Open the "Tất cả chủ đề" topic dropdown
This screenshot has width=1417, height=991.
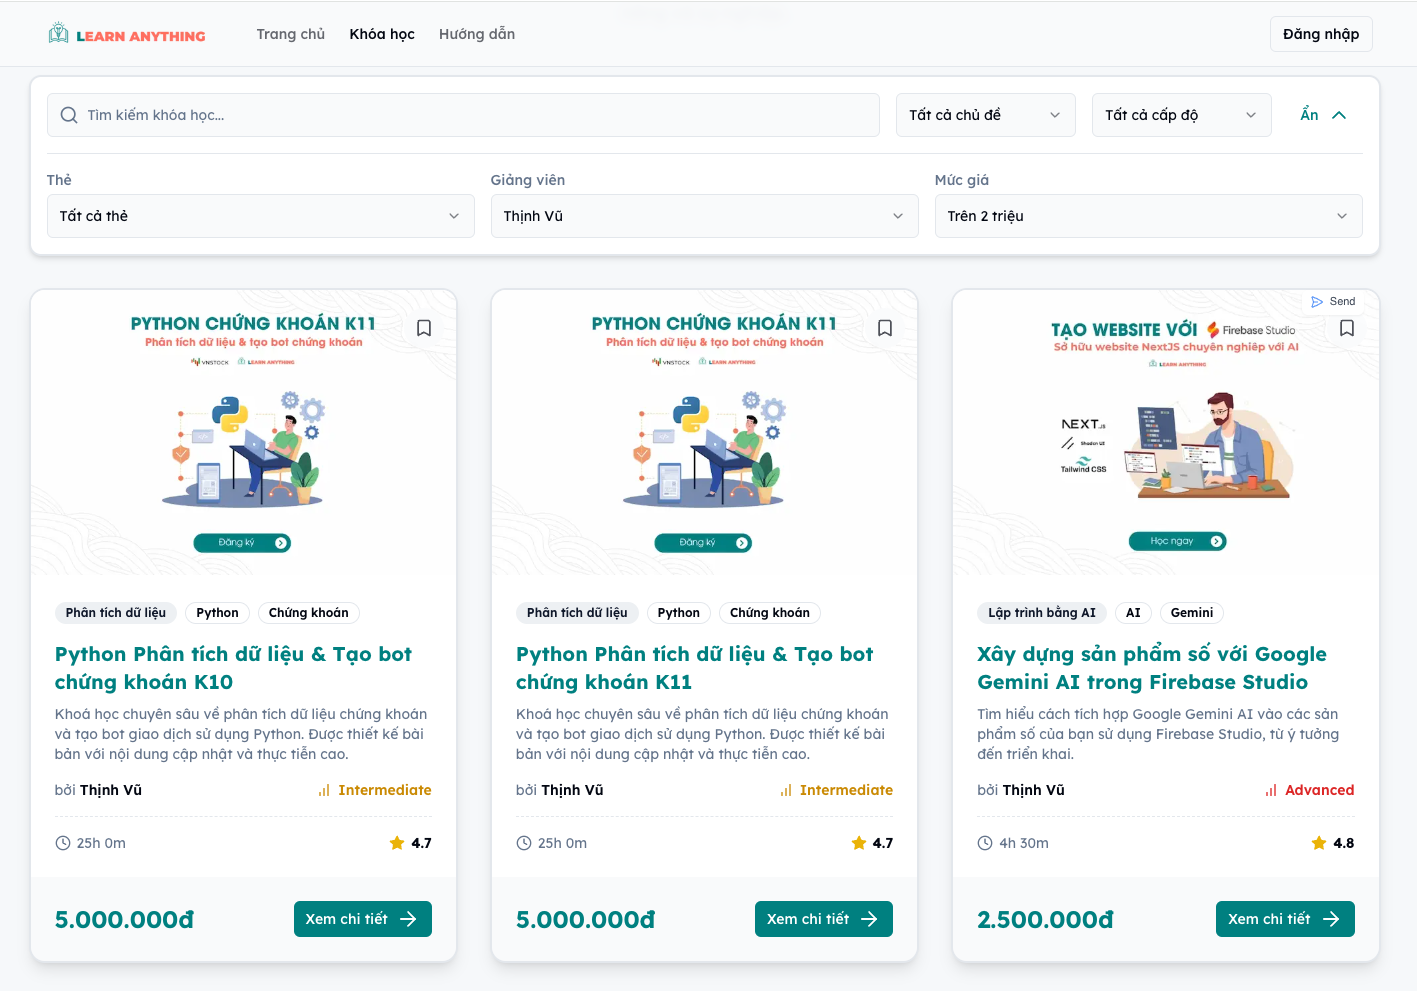(x=985, y=115)
